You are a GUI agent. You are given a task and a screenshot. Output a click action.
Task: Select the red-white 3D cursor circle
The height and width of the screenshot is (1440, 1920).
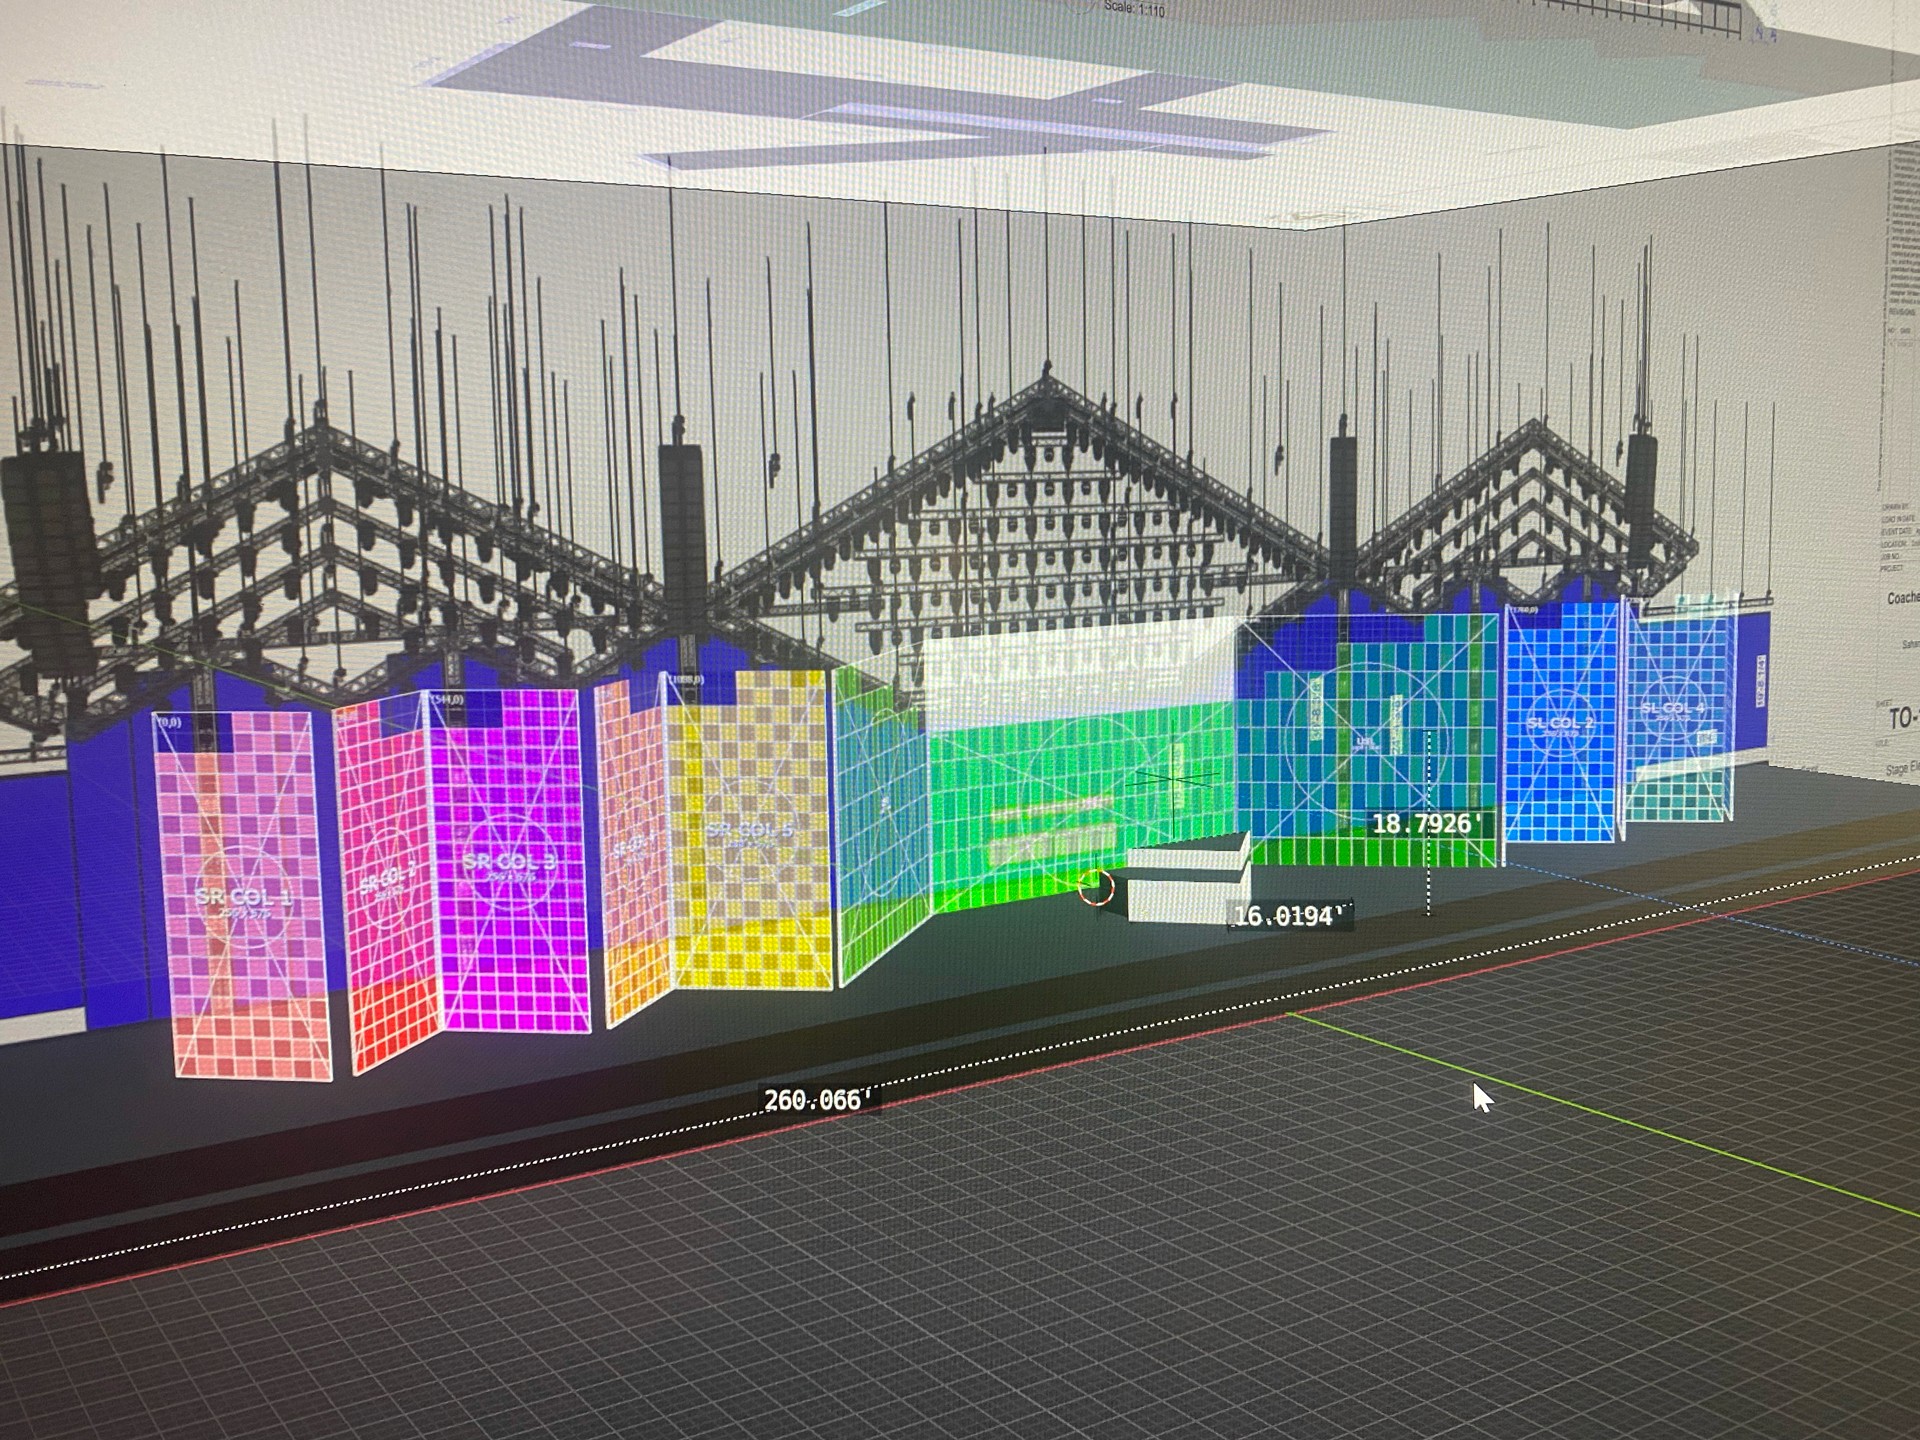click(x=1096, y=886)
